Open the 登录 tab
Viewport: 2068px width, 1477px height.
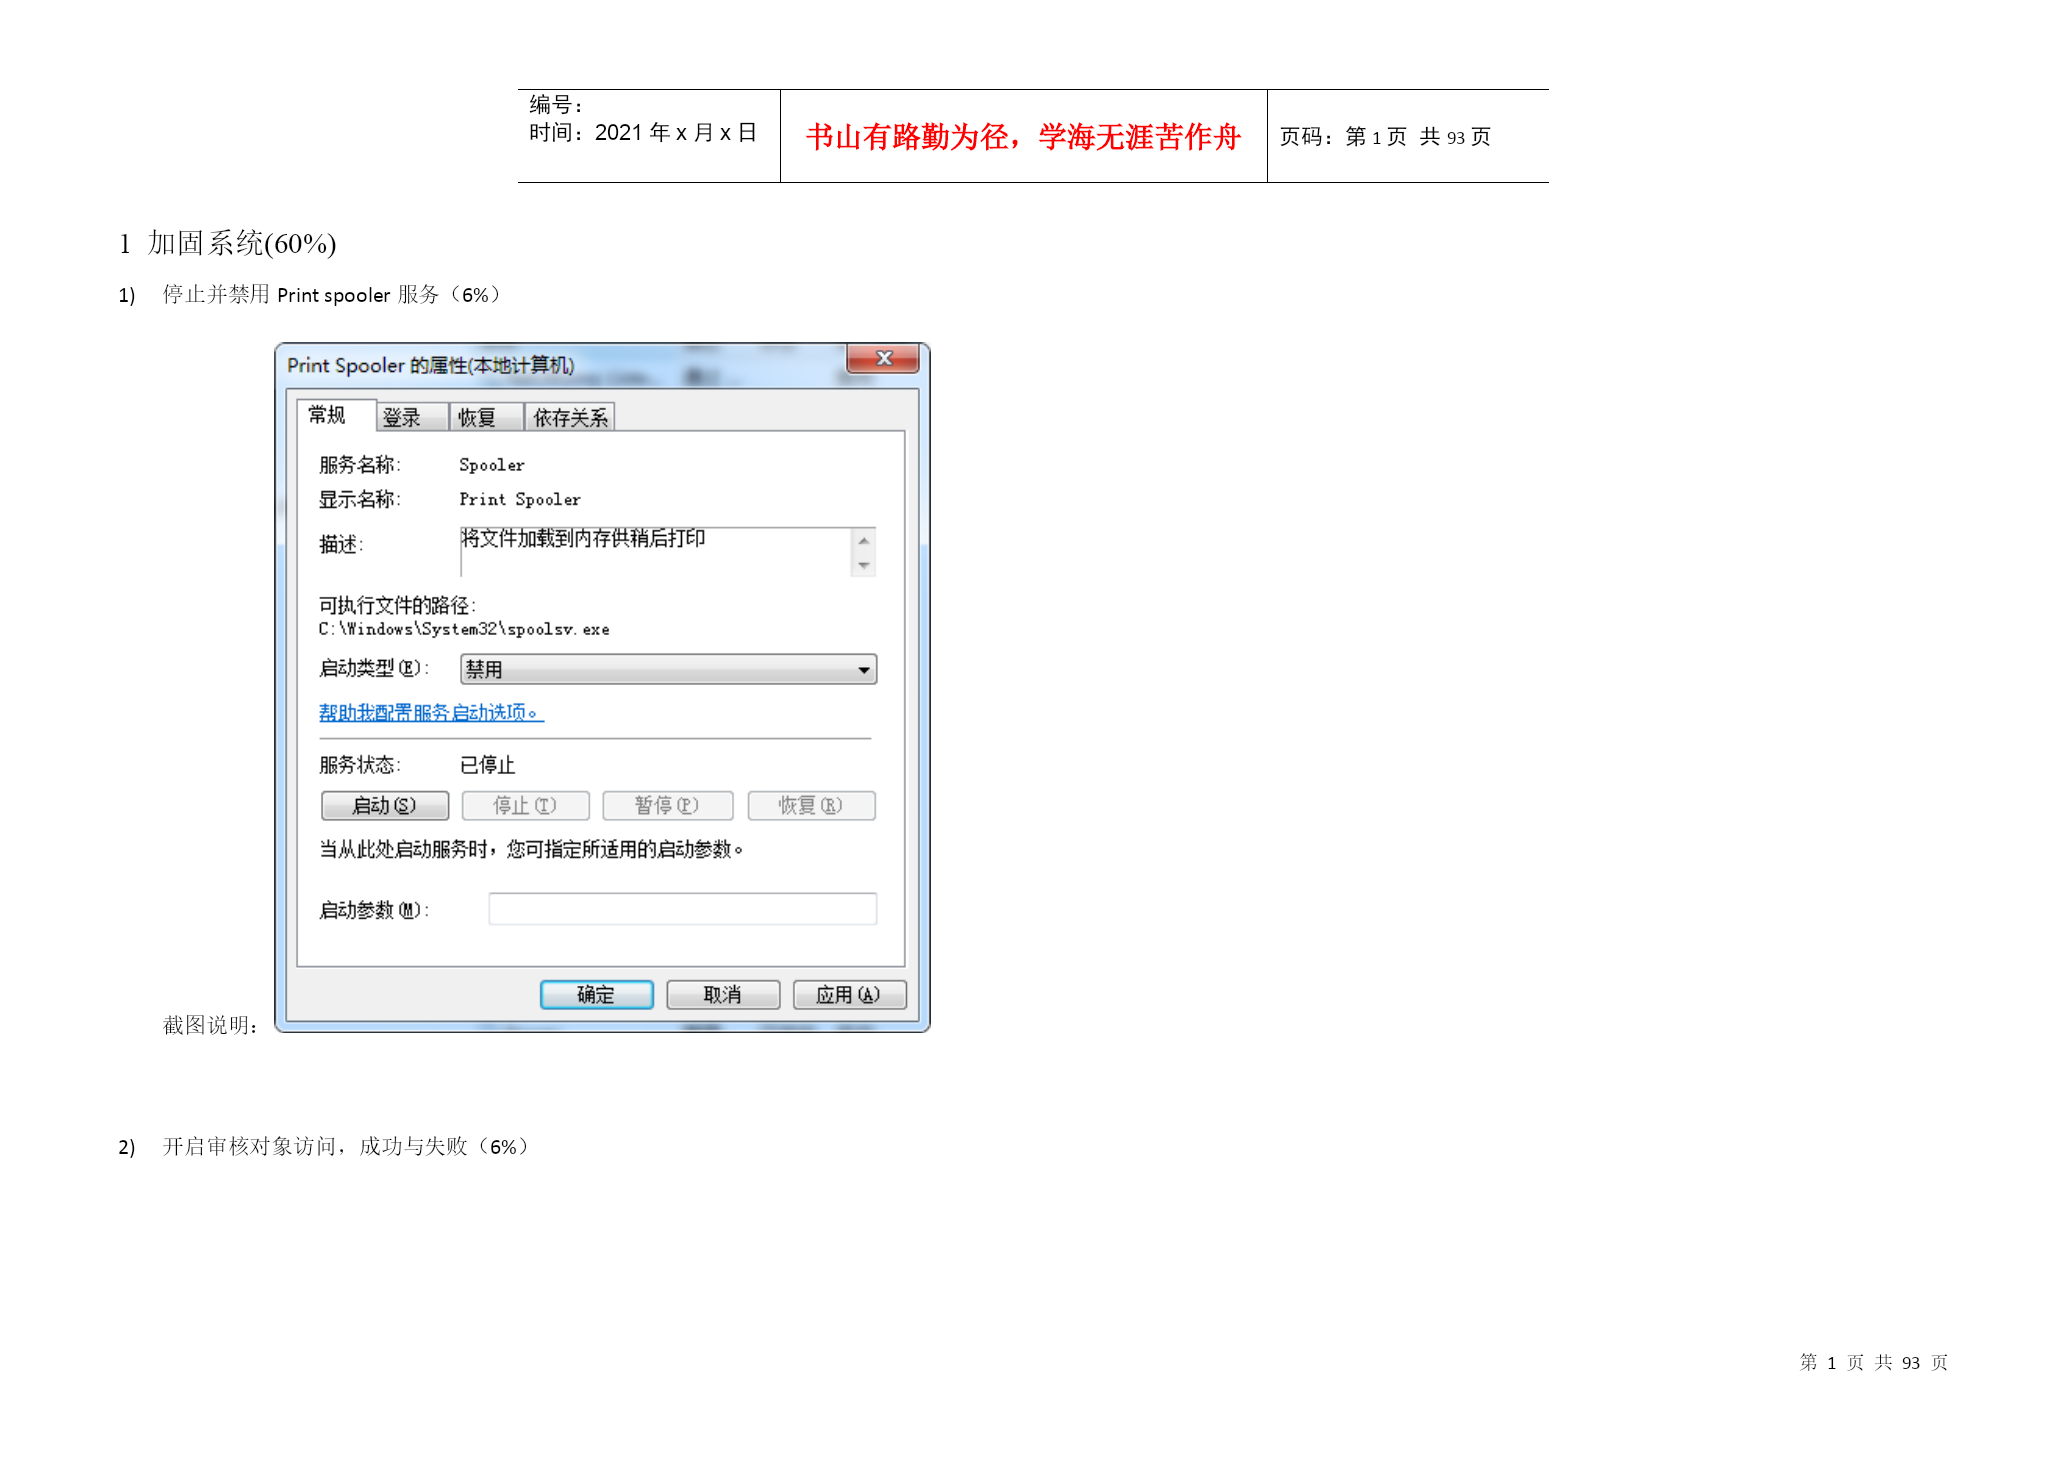[x=411, y=417]
